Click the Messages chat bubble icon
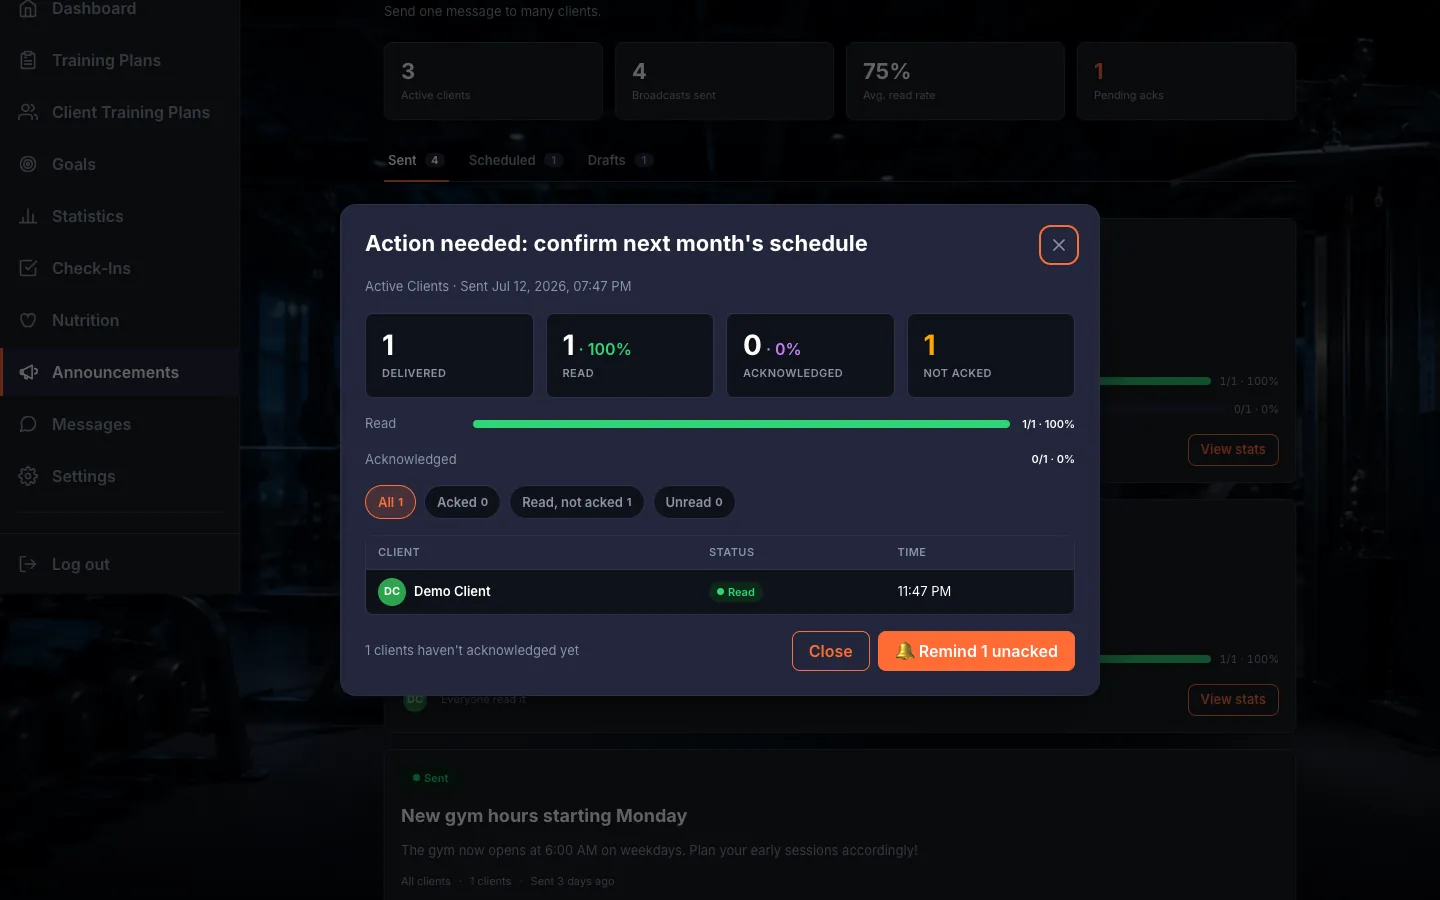Screen dimensions: 1440x900 [x=28, y=424]
